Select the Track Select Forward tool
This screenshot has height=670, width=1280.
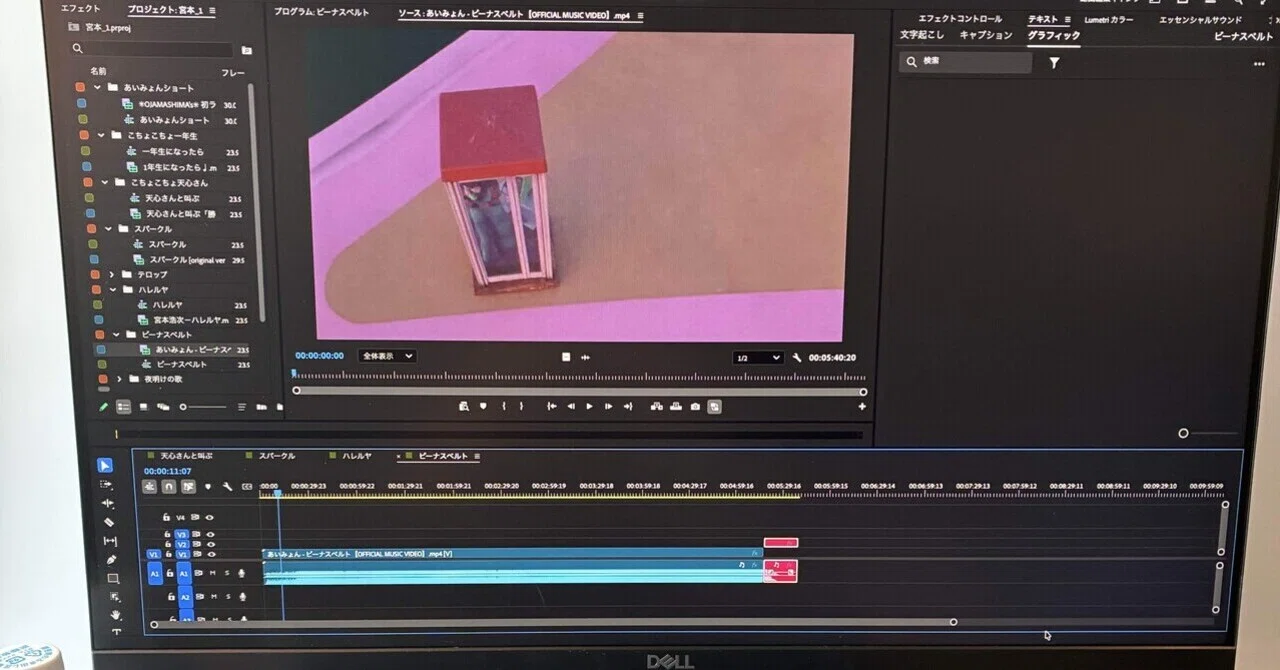106,485
